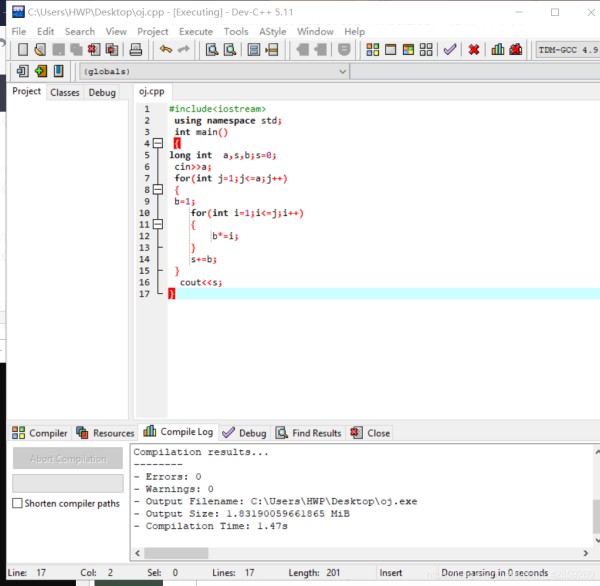Click 'Compilation Time: 1.47s' log line
Viewport: 600px width, 586px height.
(x=211, y=526)
